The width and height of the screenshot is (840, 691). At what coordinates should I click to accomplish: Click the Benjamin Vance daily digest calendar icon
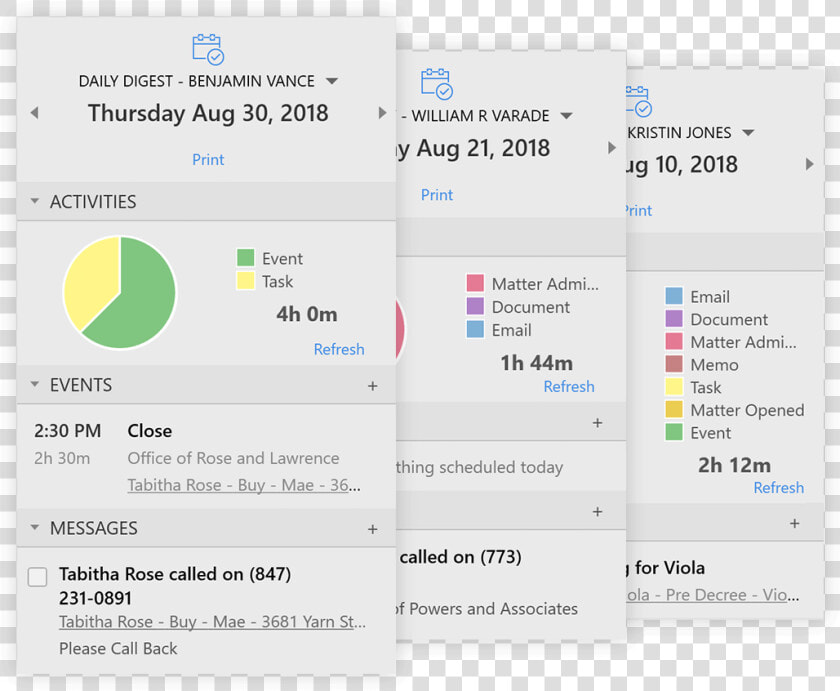tap(208, 49)
